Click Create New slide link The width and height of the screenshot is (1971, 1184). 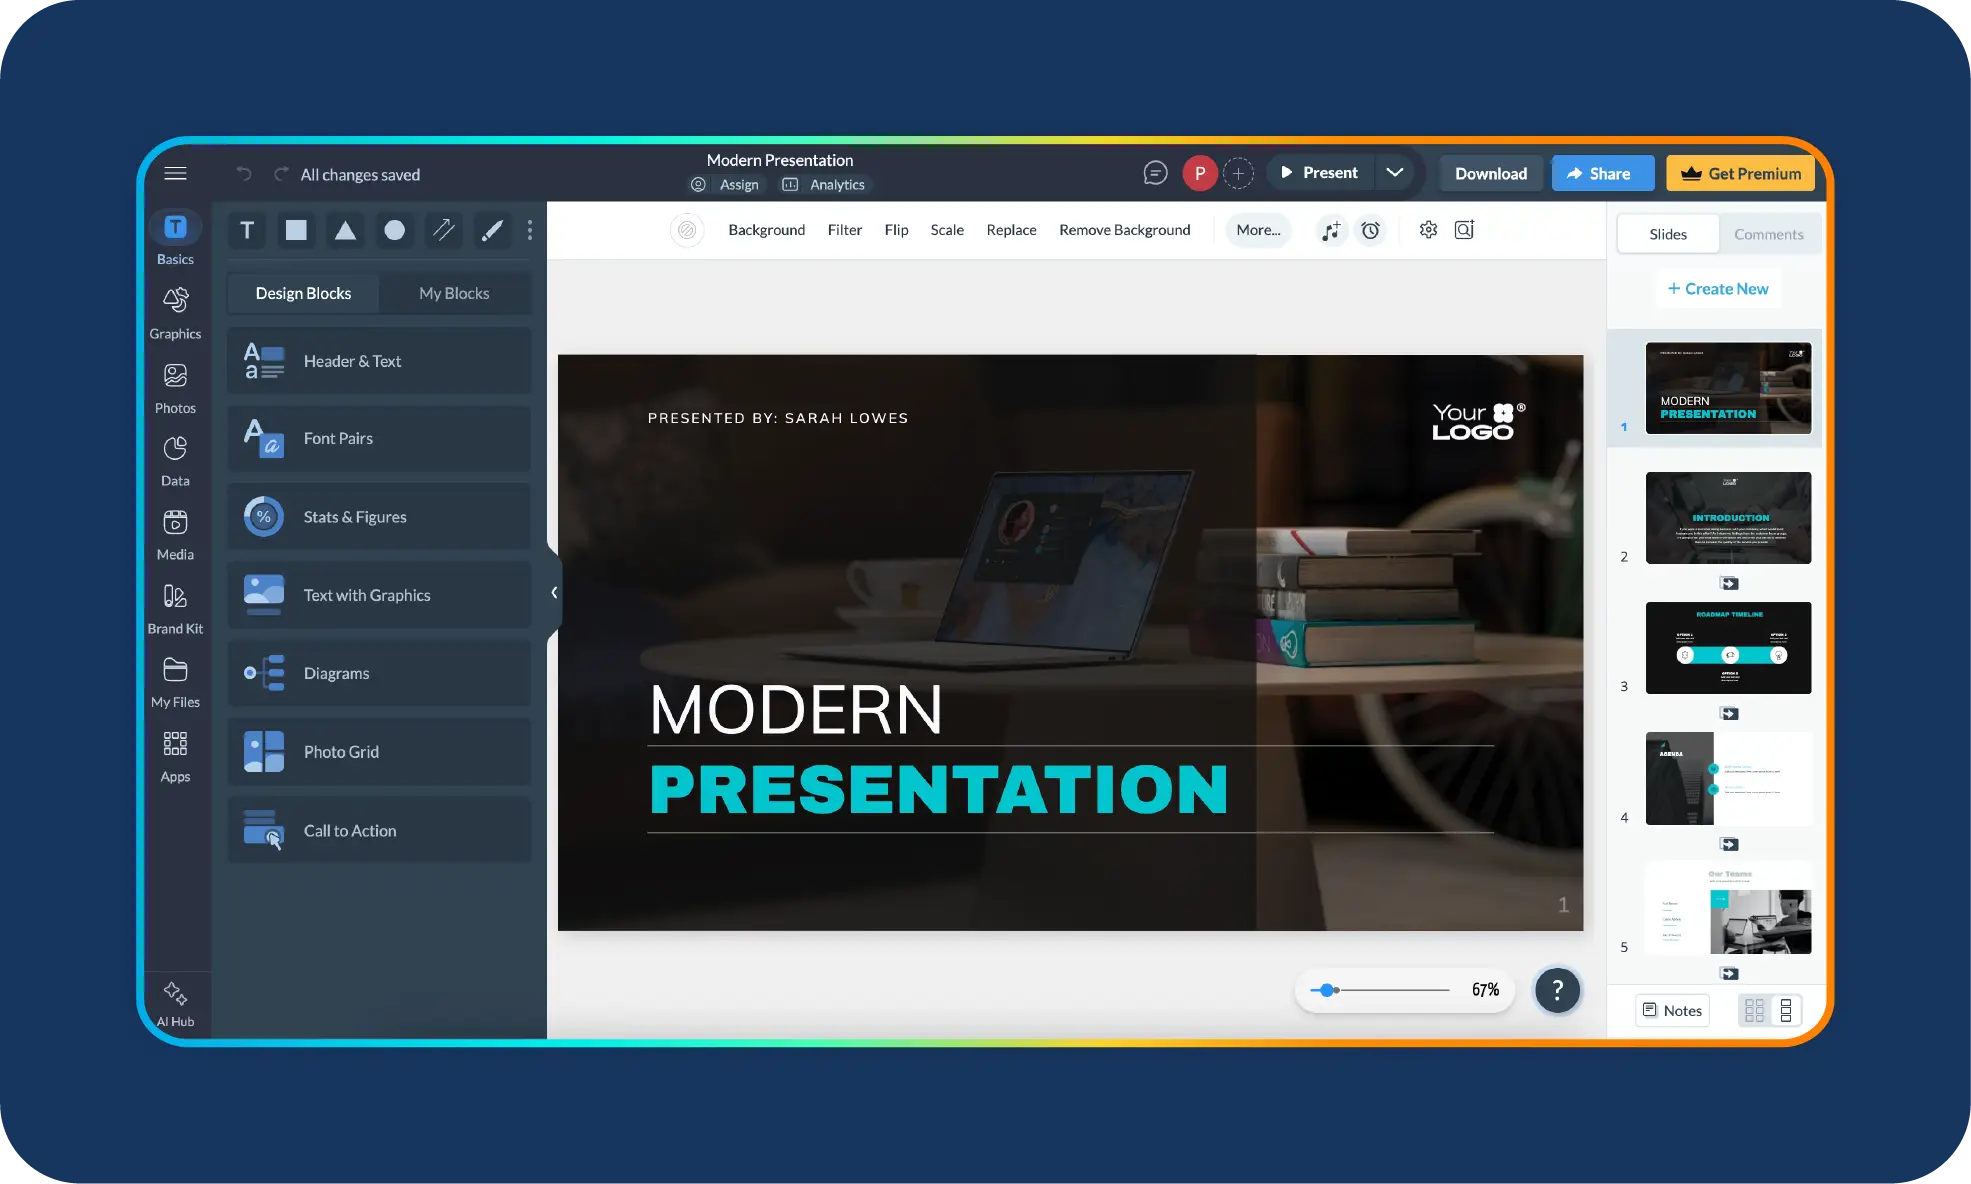tap(1717, 289)
